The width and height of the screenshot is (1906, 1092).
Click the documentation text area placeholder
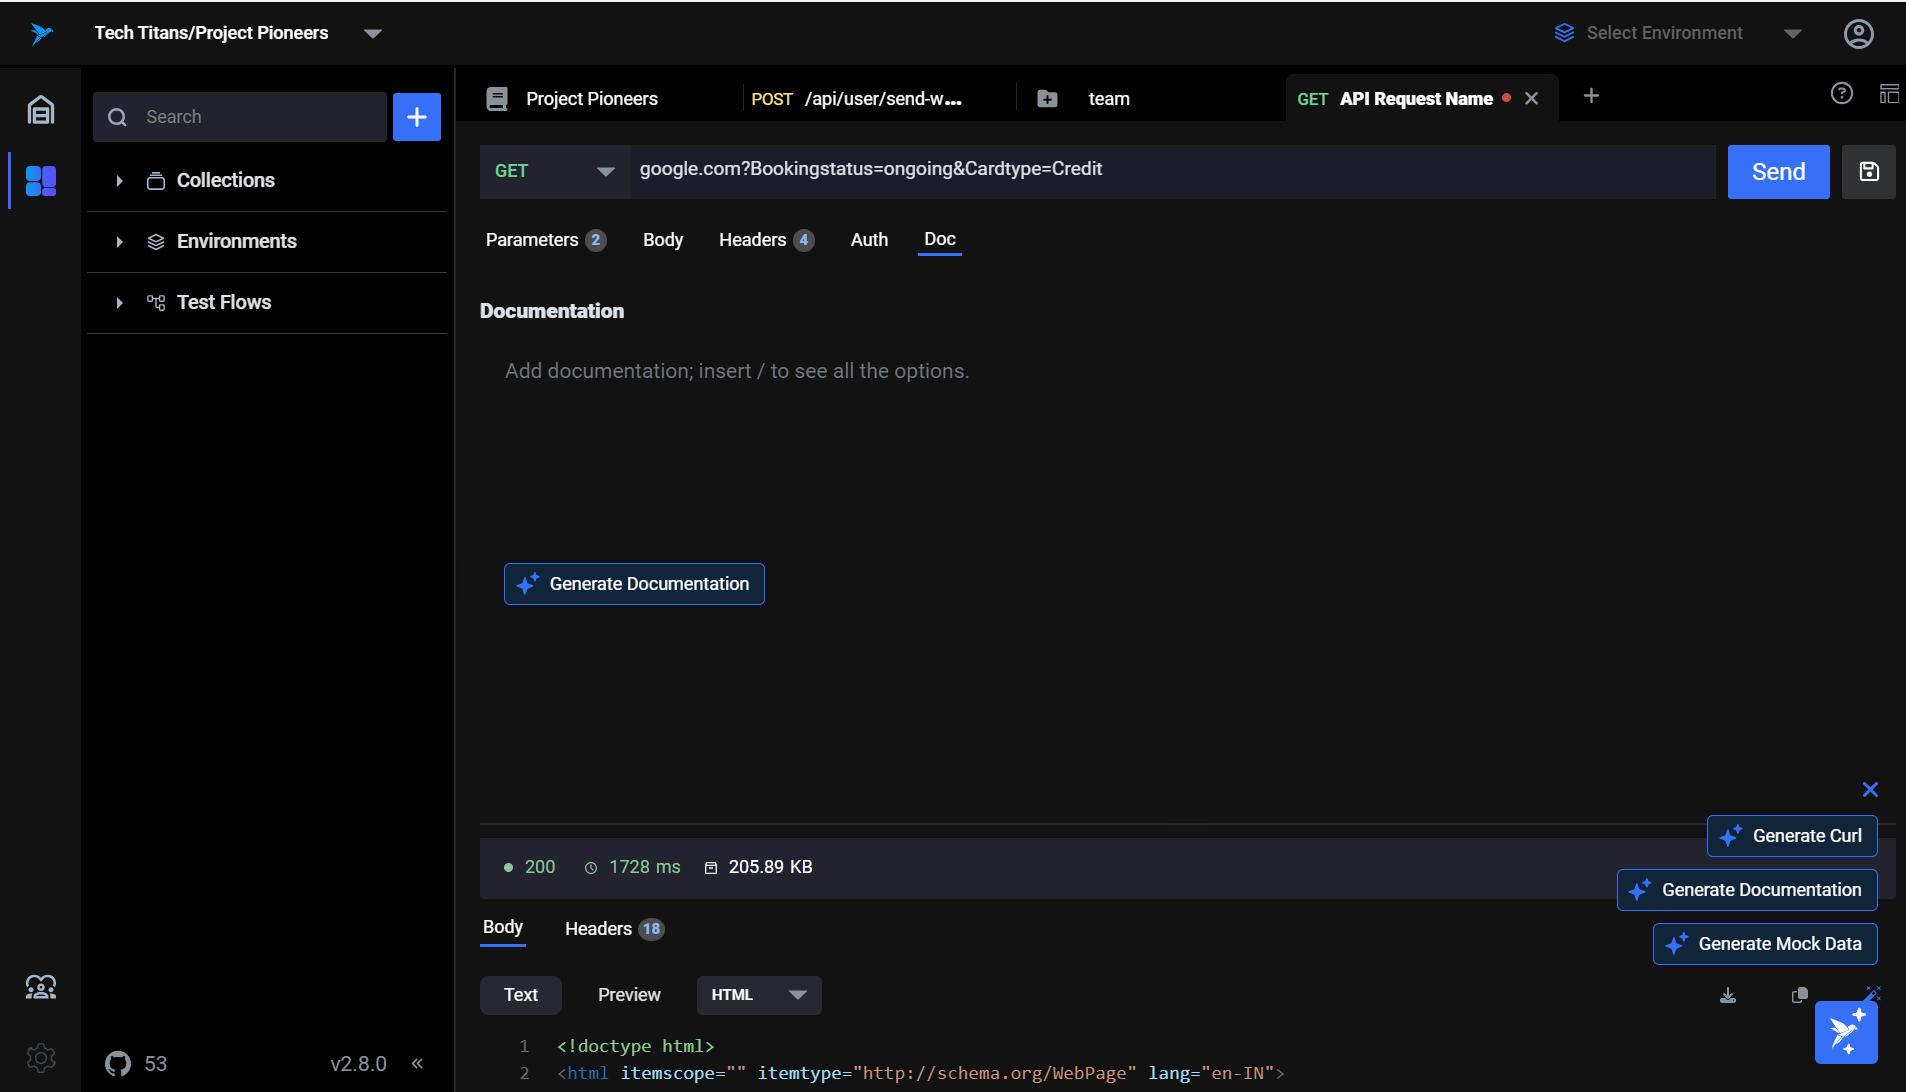(x=737, y=371)
